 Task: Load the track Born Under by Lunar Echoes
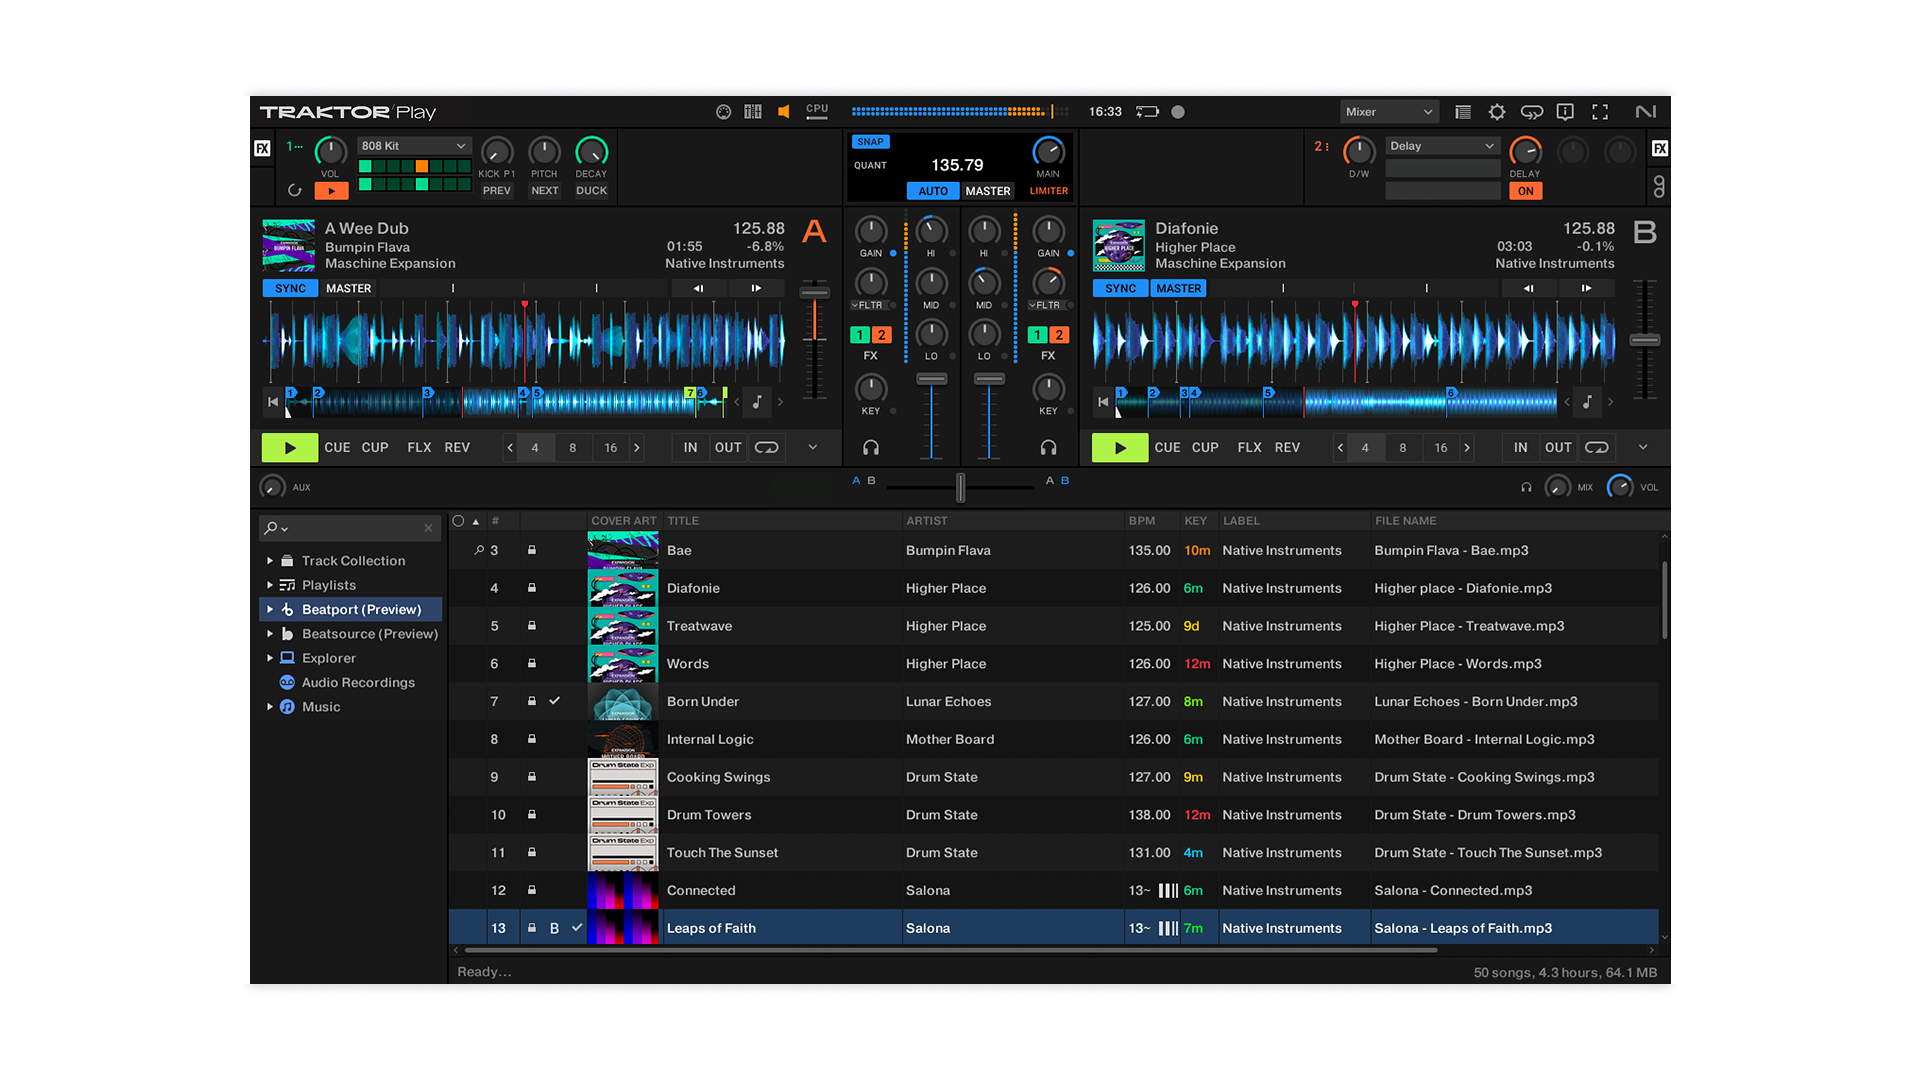(703, 701)
